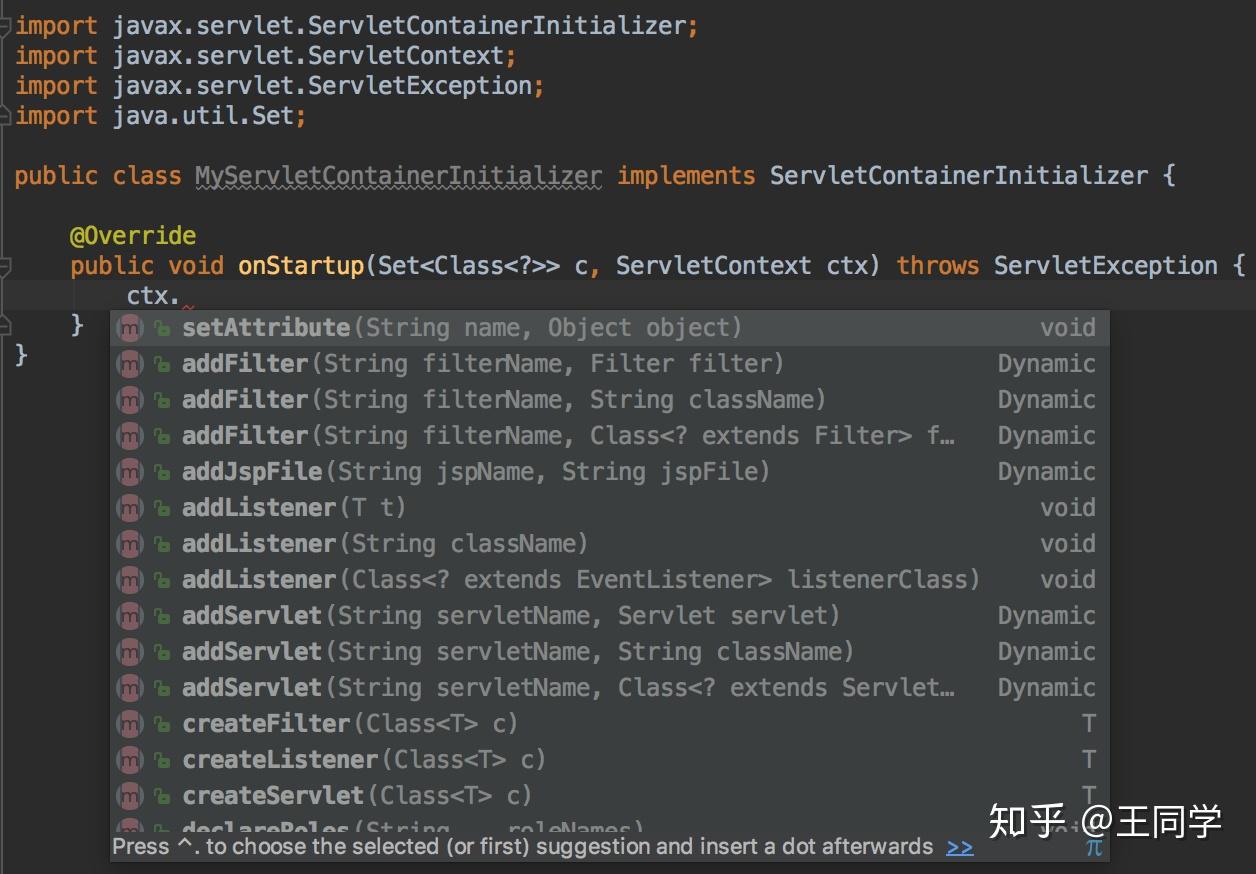1256x874 pixels.
Task: Collapse the import statements via gutter fold arrow
Action: point(6,25)
